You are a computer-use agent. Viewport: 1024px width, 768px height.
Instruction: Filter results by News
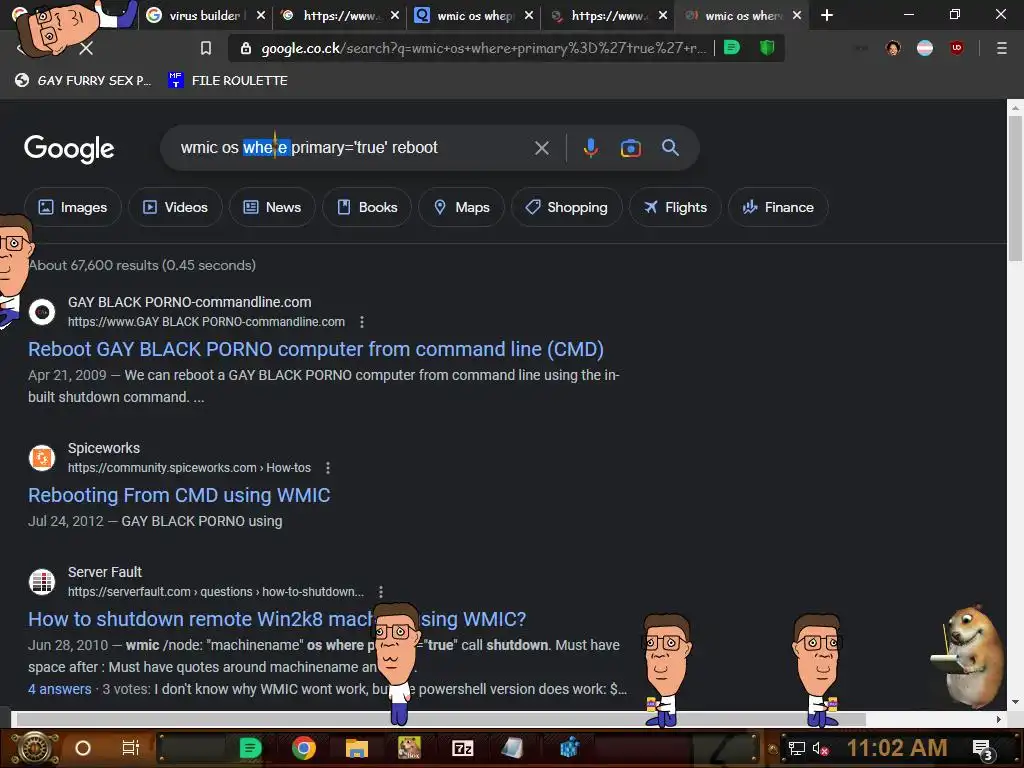coord(272,208)
